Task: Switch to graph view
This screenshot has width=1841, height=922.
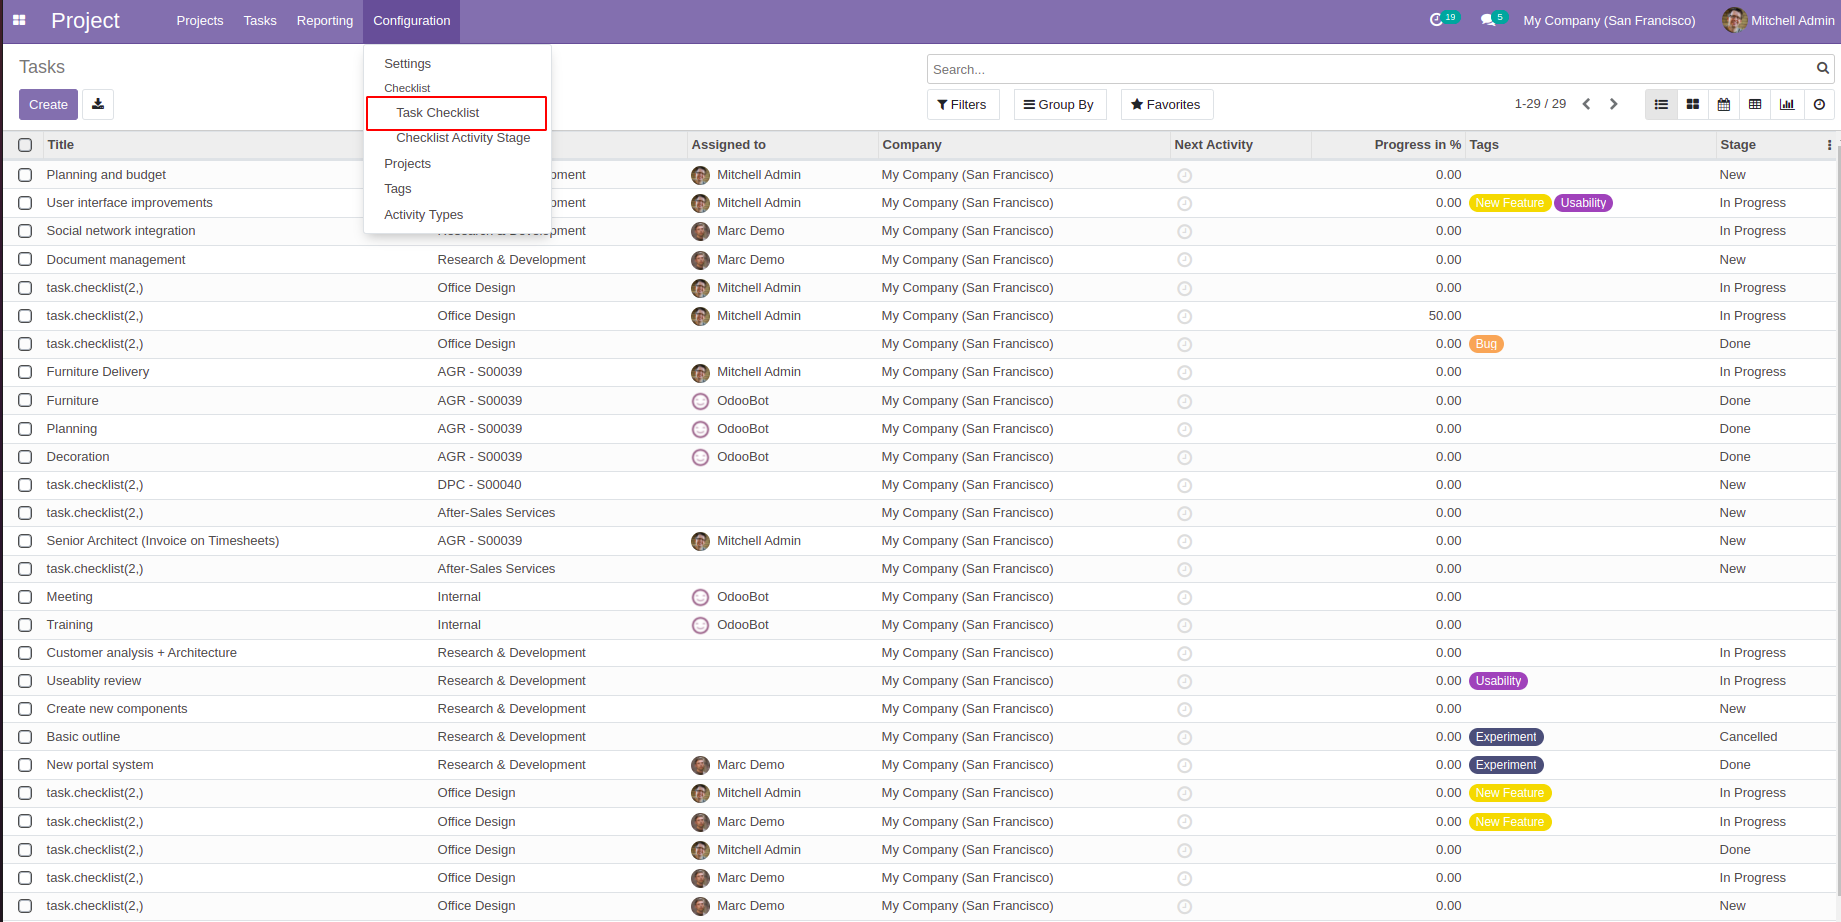Action: 1787,104
